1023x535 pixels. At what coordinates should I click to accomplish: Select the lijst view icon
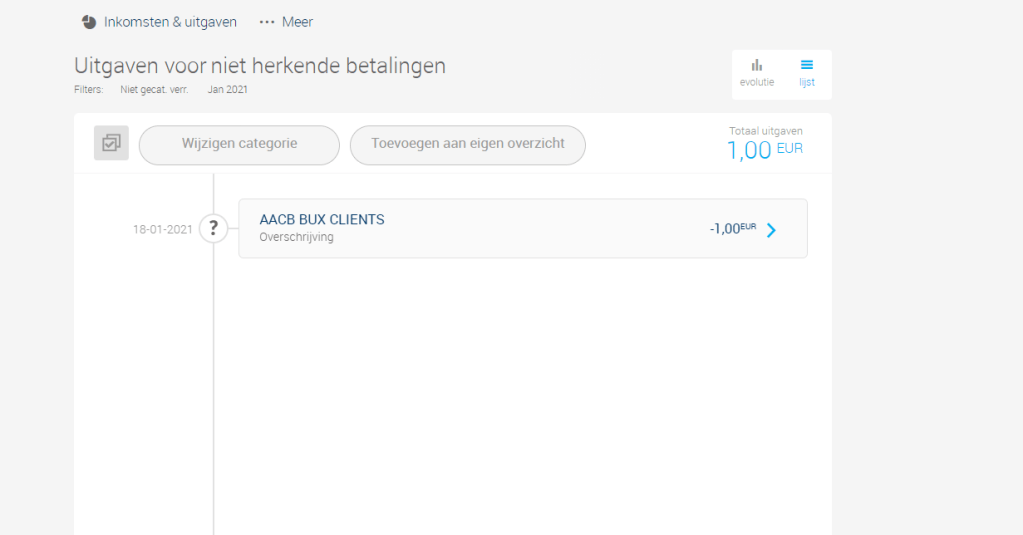click(806, 65)
